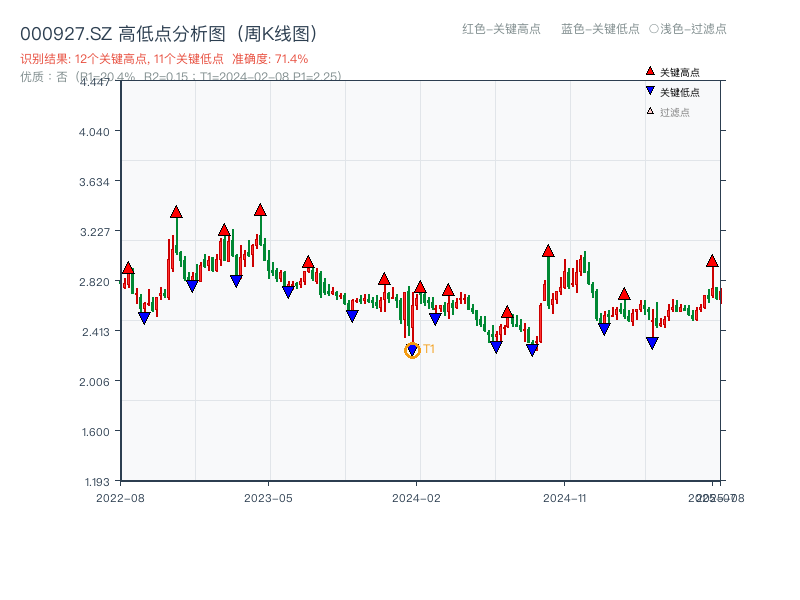This screenshot has width=800, height=600.
Task: Click the rightmost blue key-low triangle on the chart
Action: 652,343
